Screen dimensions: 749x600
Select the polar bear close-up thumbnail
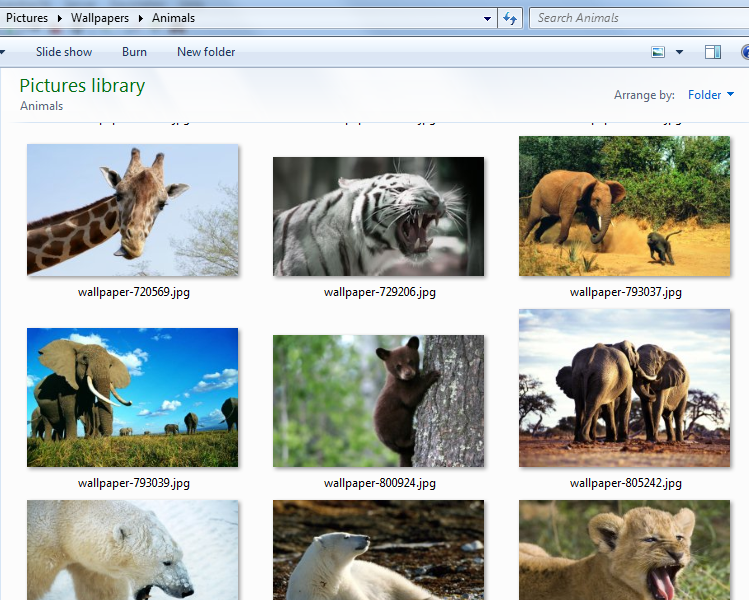coord(132,550)
